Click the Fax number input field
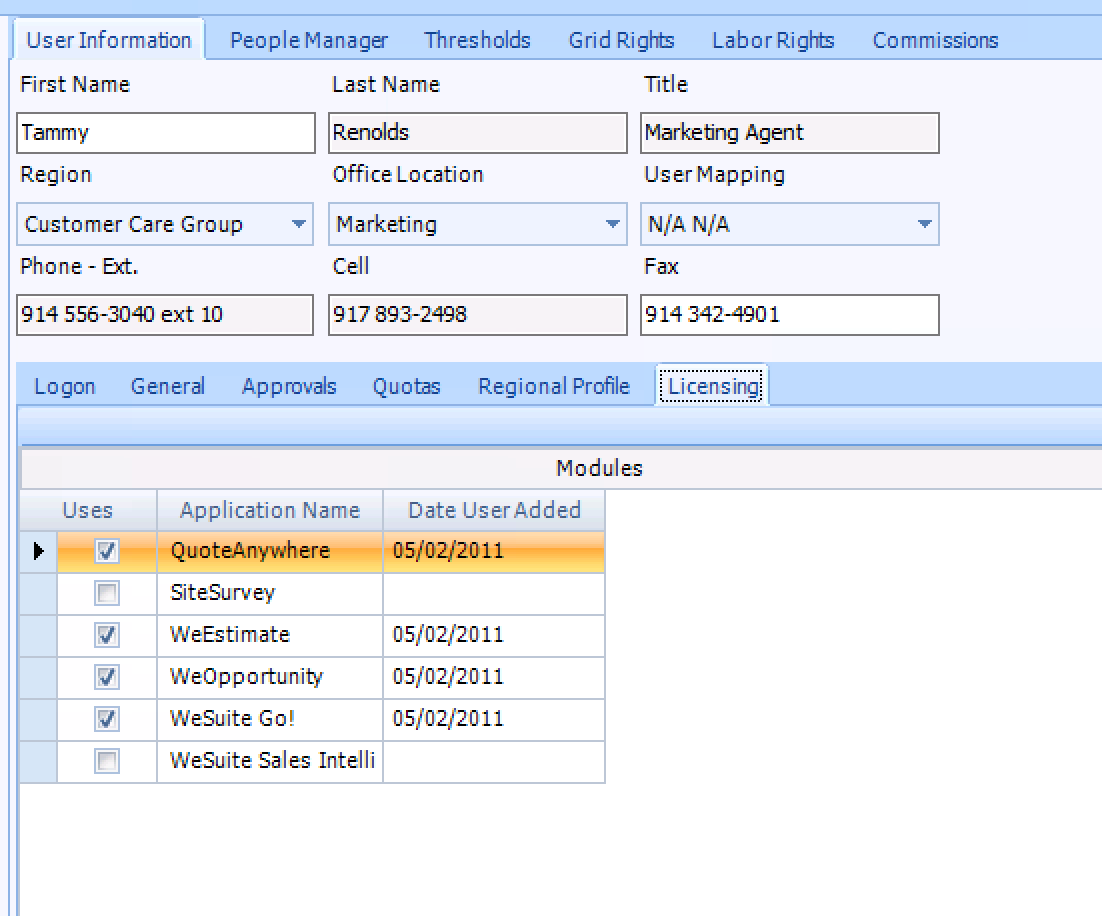Viewport: 1102px width, 916px height. pyautogui.click(x=790, y=314)
